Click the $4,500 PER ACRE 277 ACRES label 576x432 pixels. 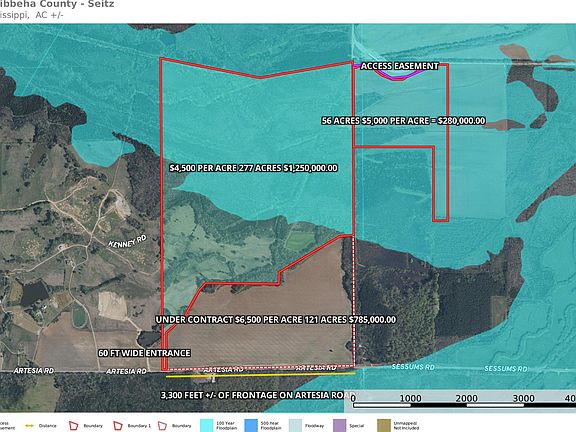tap(253, 168)
